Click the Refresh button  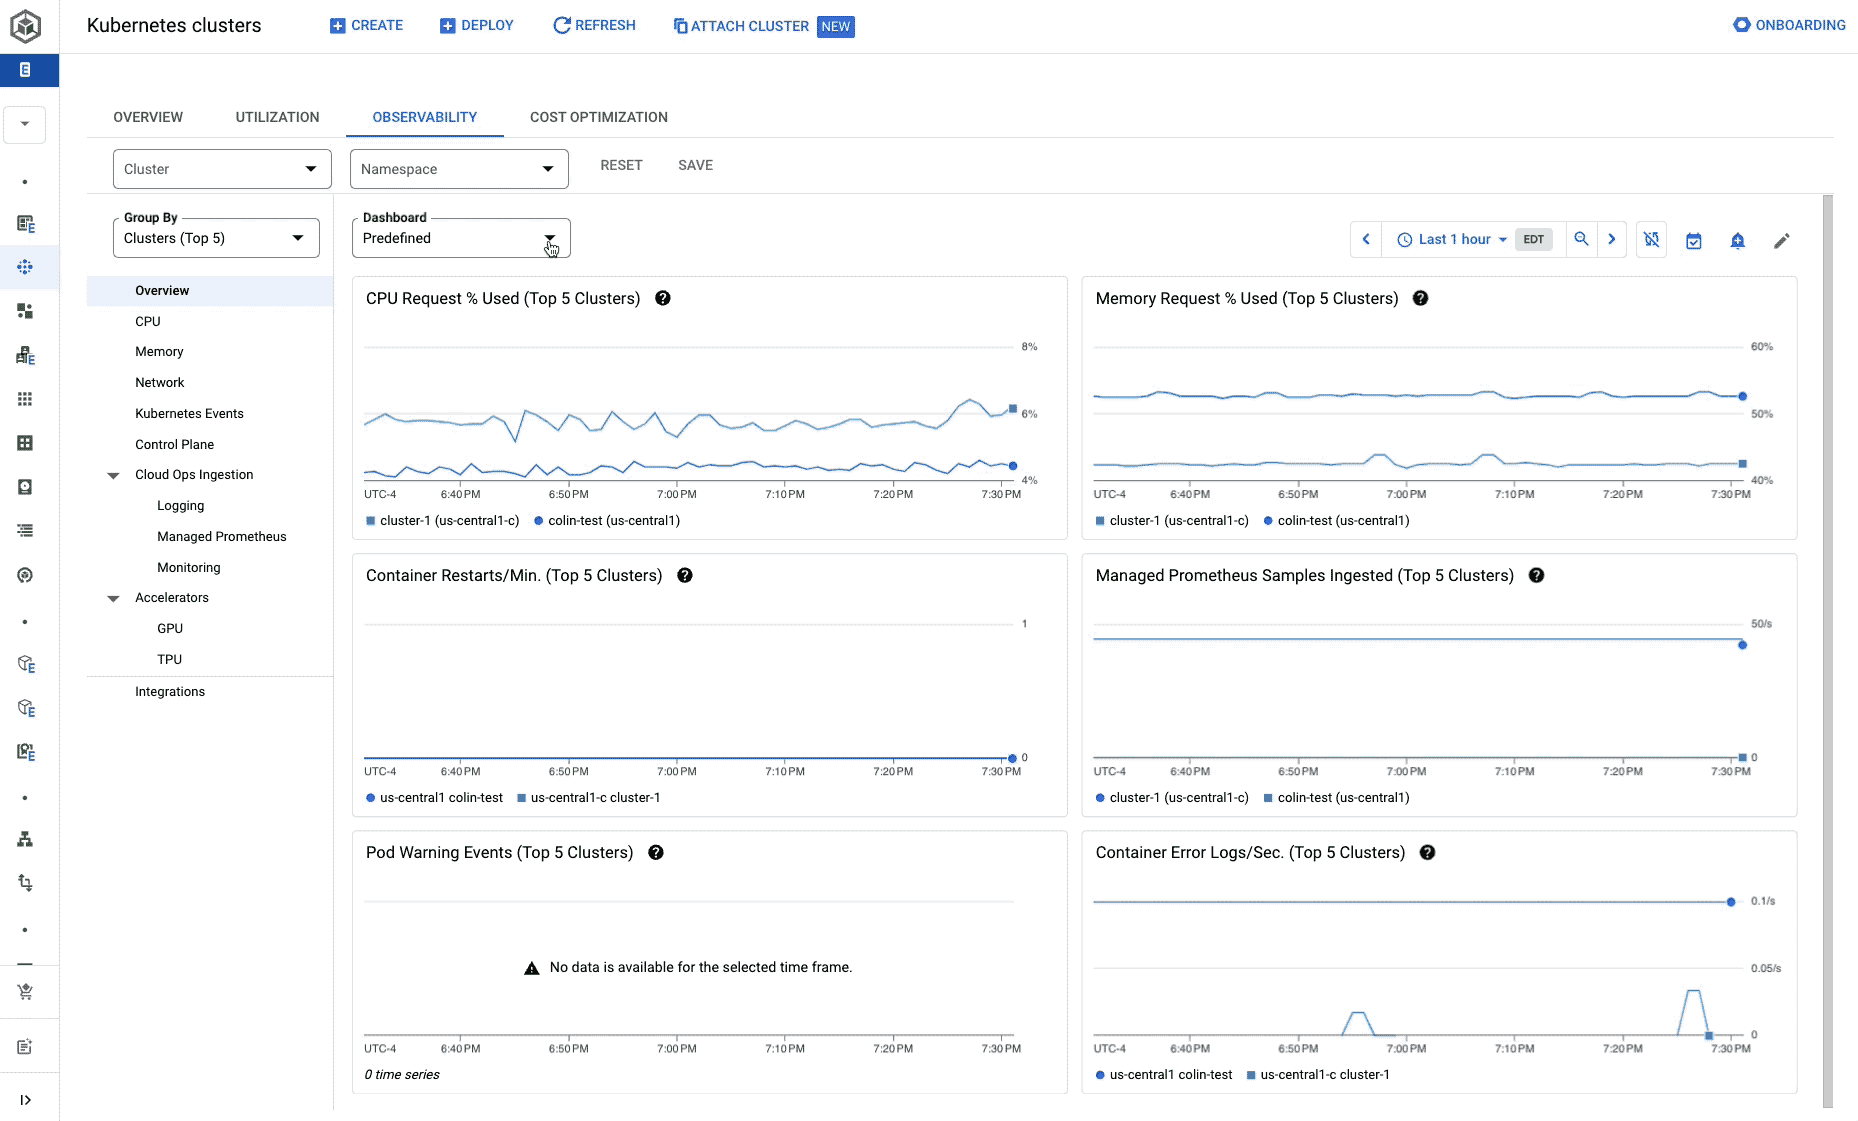pyautogui.click(x=594, y=25)
